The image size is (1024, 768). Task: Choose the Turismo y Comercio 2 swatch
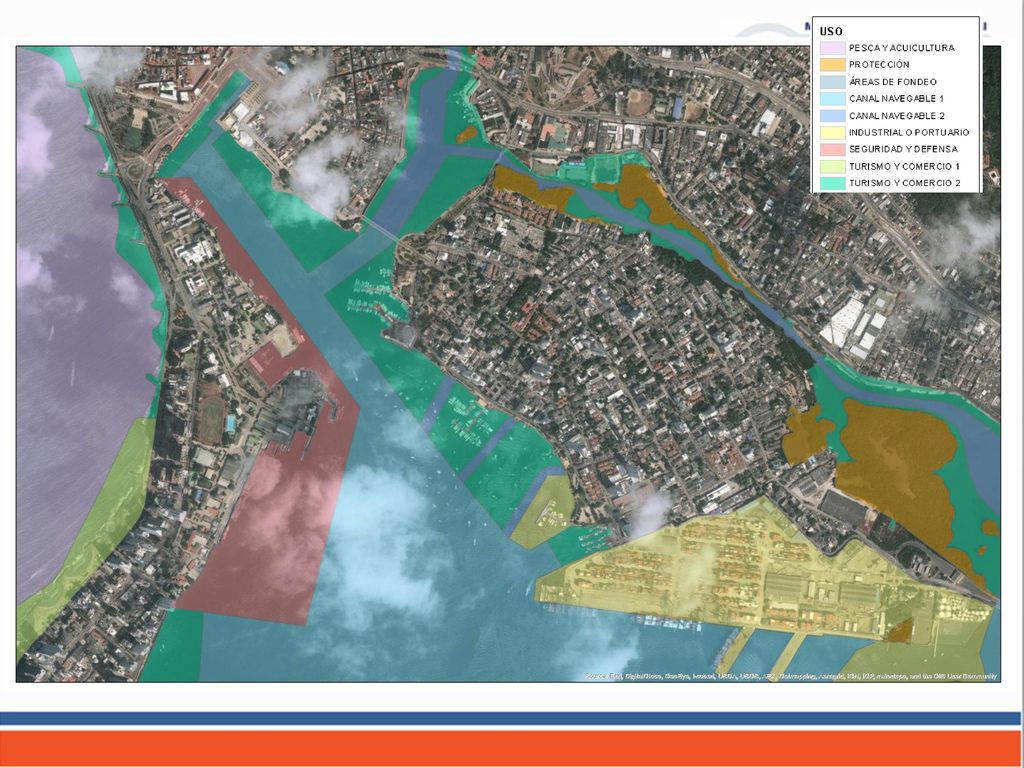pos(832,184)
